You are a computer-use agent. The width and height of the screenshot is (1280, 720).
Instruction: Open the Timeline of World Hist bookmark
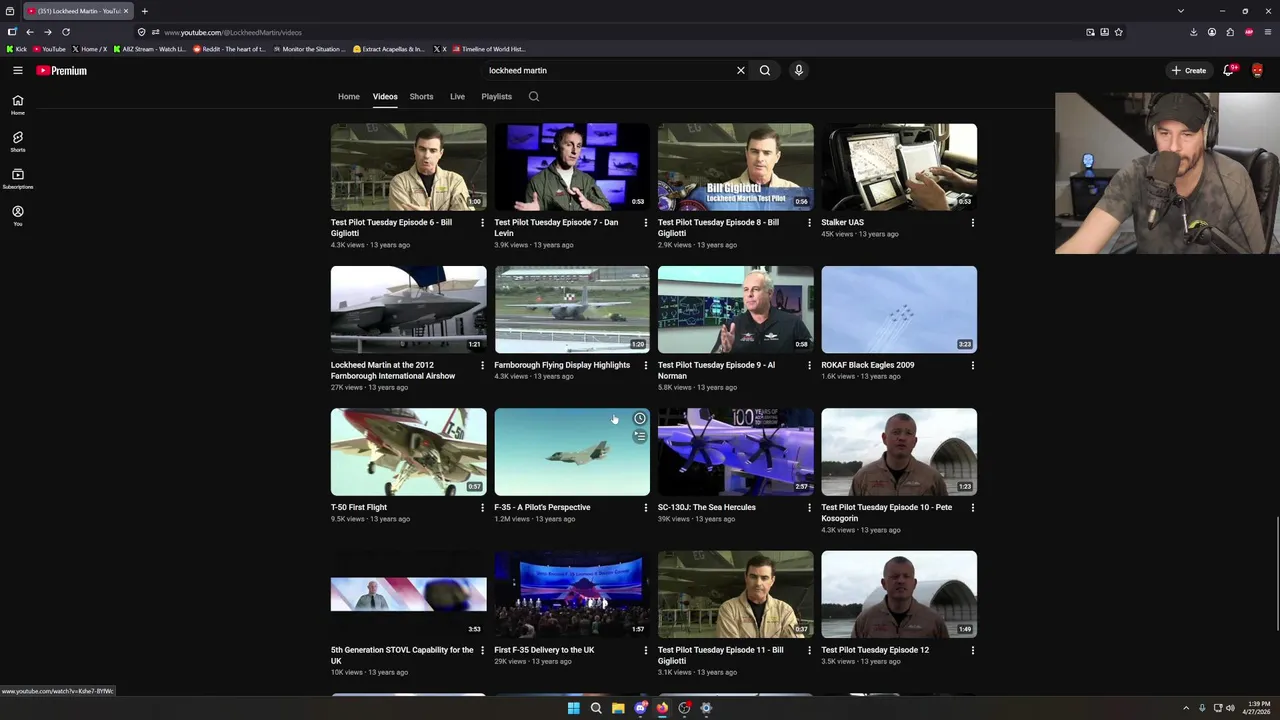[x=488, y=49]
